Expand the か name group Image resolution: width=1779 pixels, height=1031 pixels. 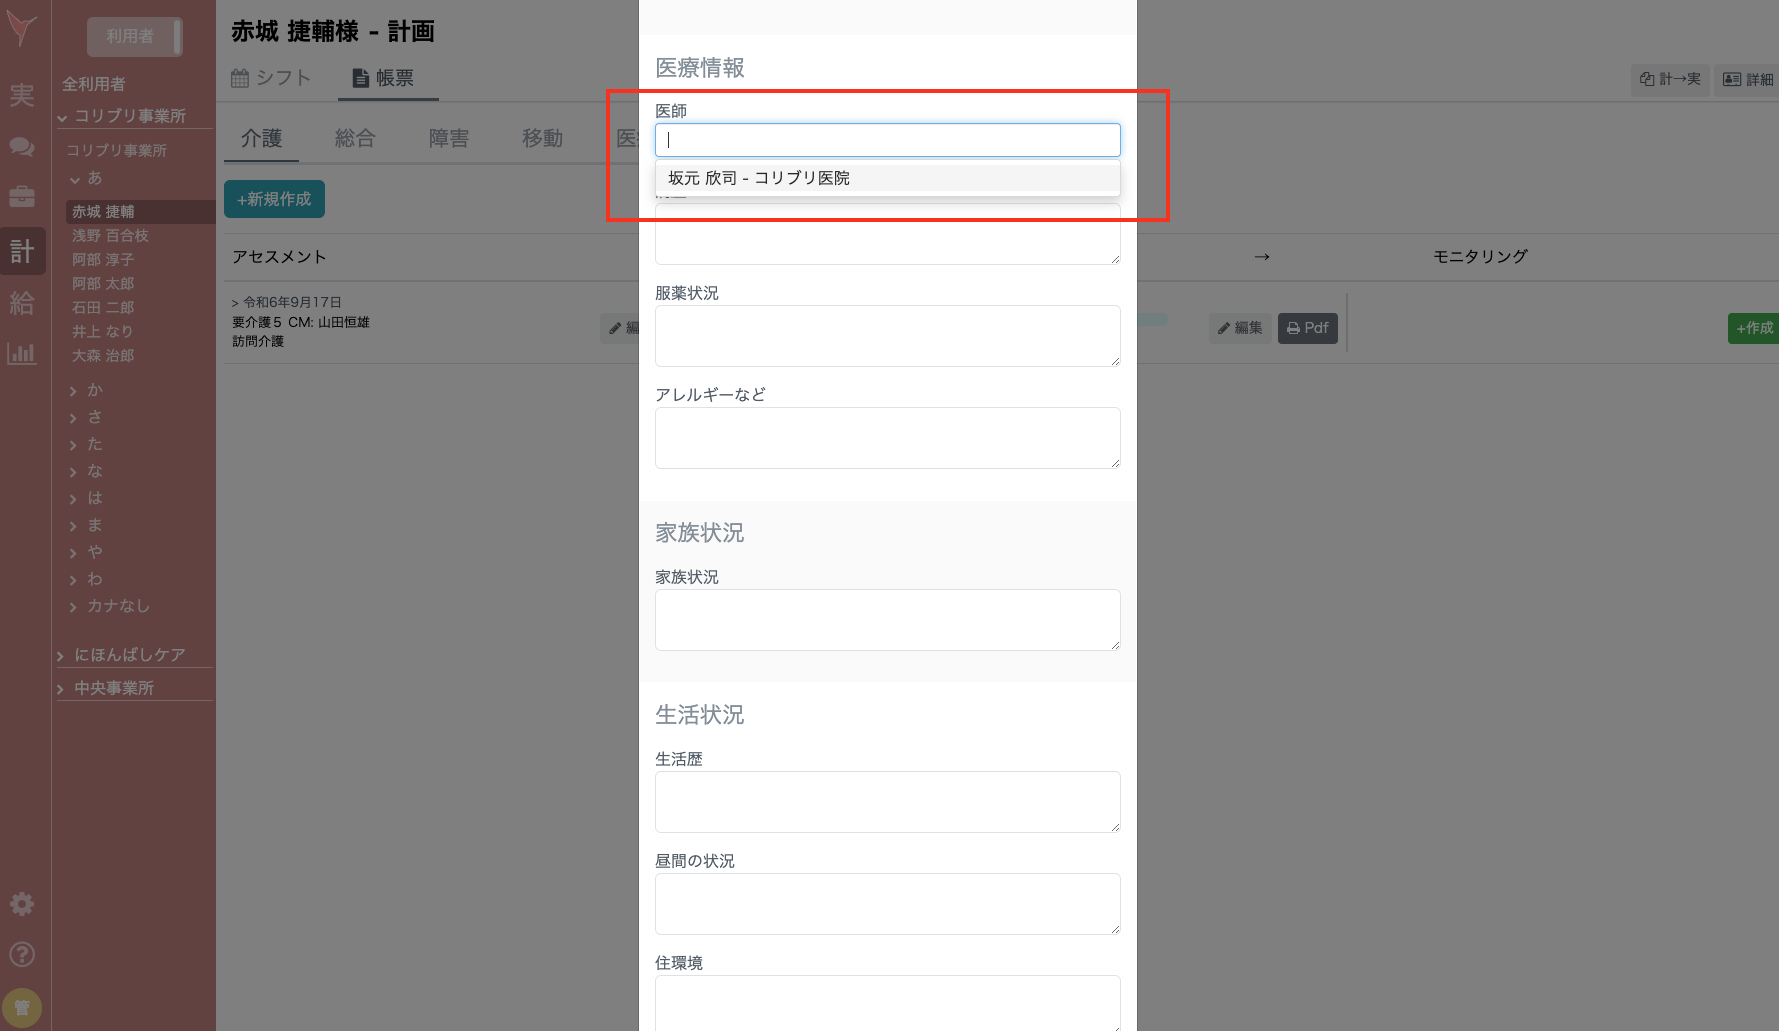coord(93,390)
